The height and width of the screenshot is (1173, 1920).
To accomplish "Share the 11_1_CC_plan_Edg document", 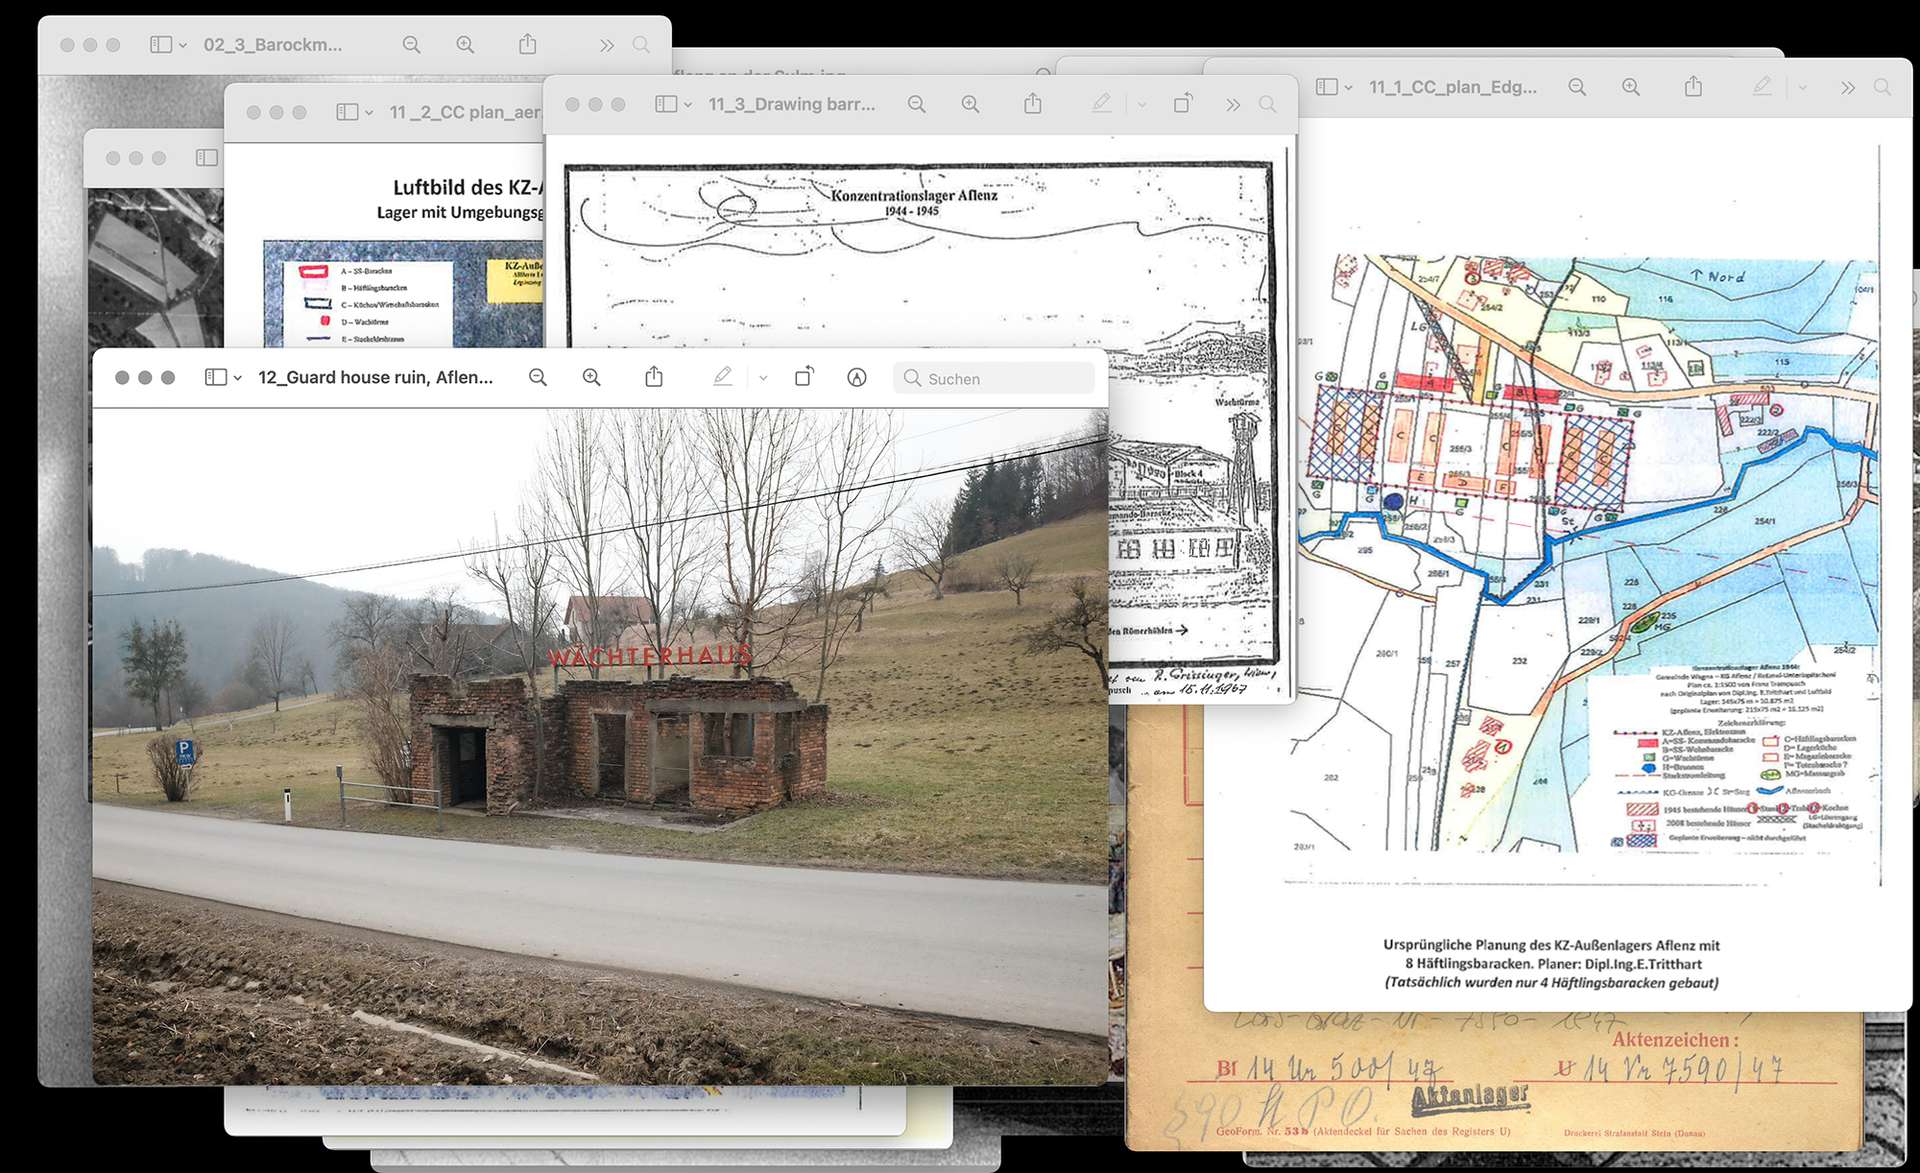I will 1693,87.
